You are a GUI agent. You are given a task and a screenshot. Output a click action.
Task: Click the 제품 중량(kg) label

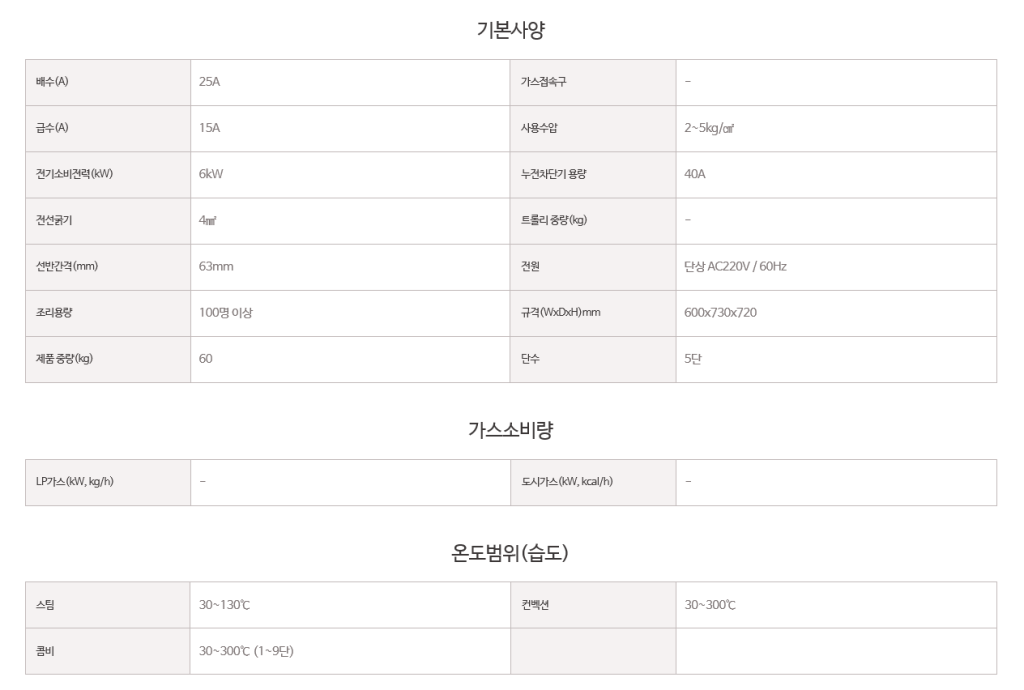(64, 358)
